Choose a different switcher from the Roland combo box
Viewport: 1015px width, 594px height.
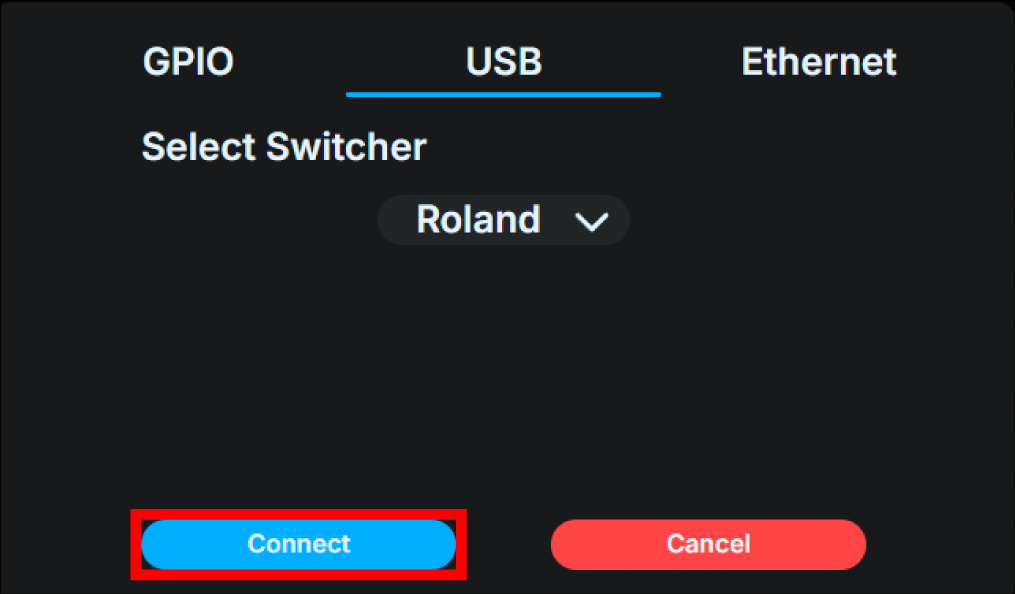tap(503, 220)
